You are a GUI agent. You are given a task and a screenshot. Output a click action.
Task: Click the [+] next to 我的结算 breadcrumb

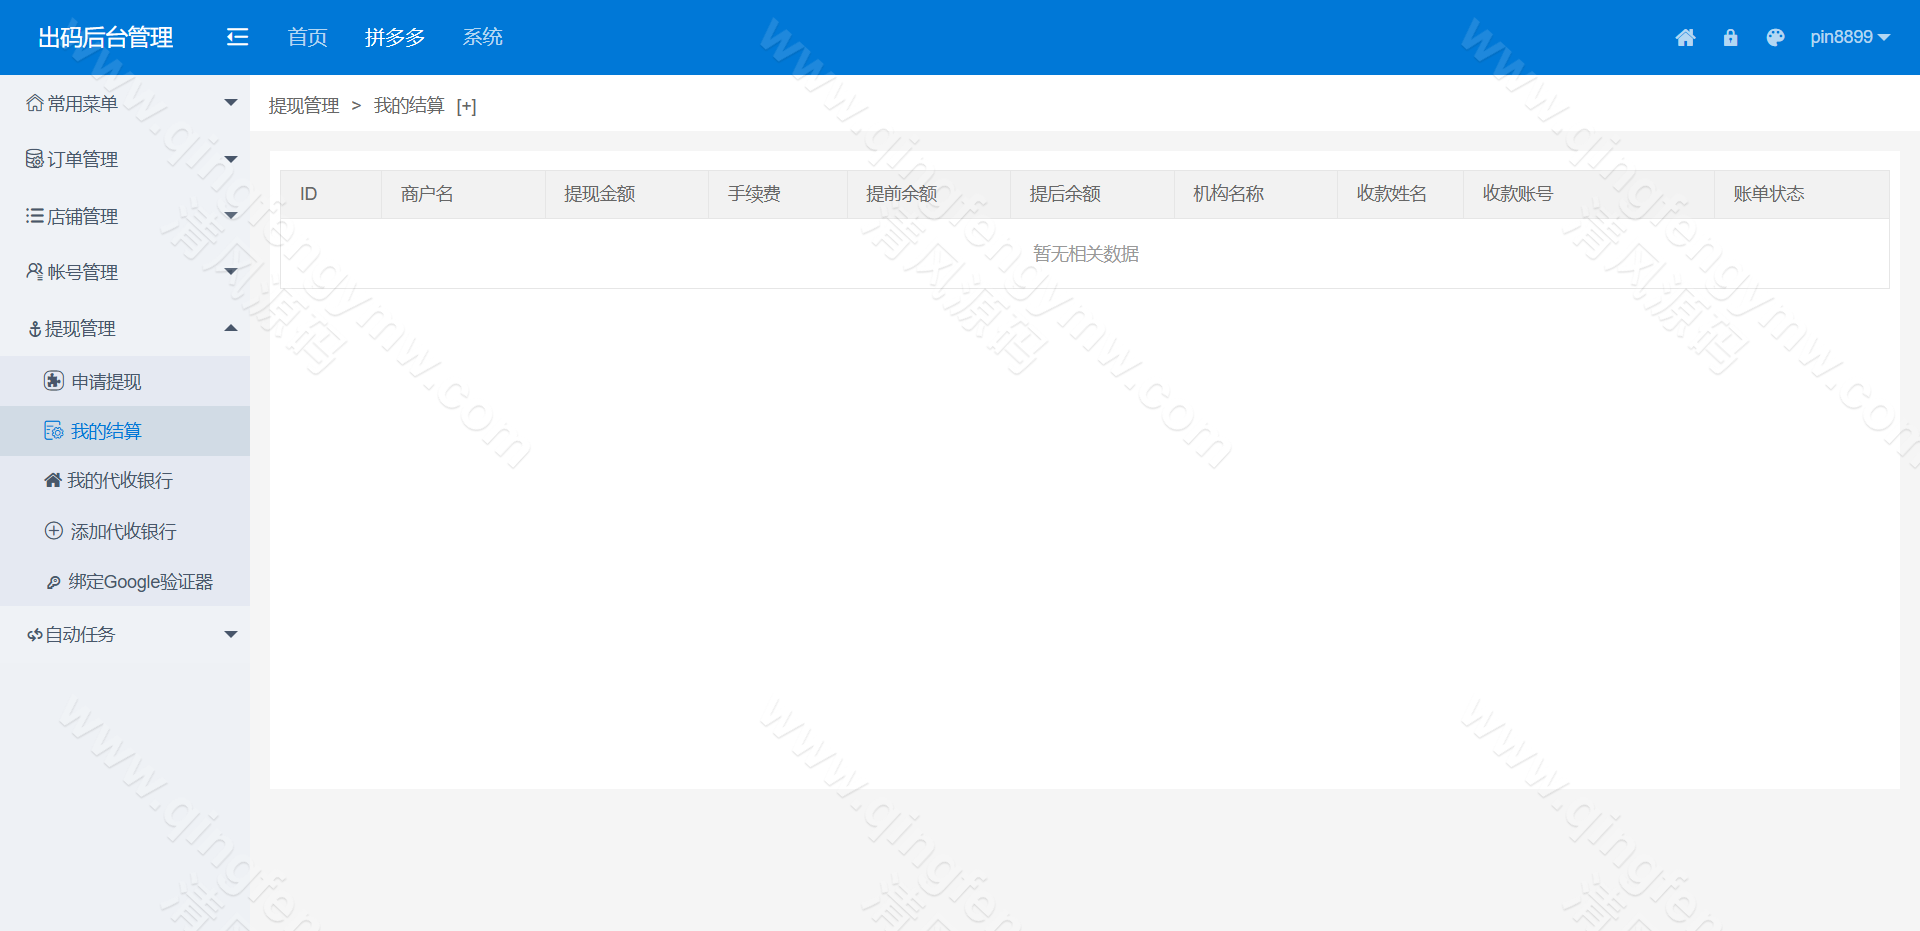[x=466, y=105]
